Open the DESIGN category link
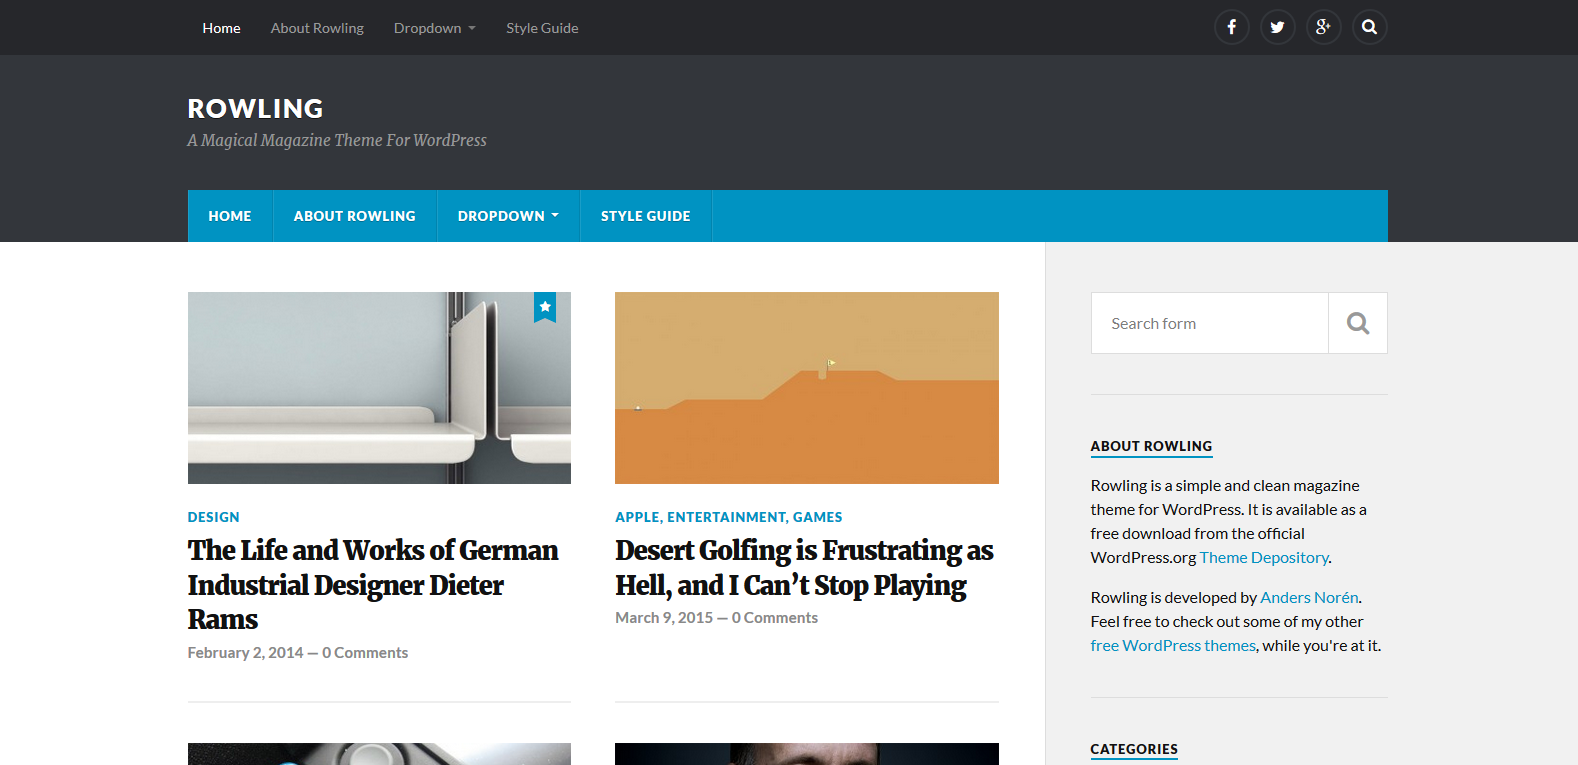Viewport: 1578px width, 765px height. point(213,517)
